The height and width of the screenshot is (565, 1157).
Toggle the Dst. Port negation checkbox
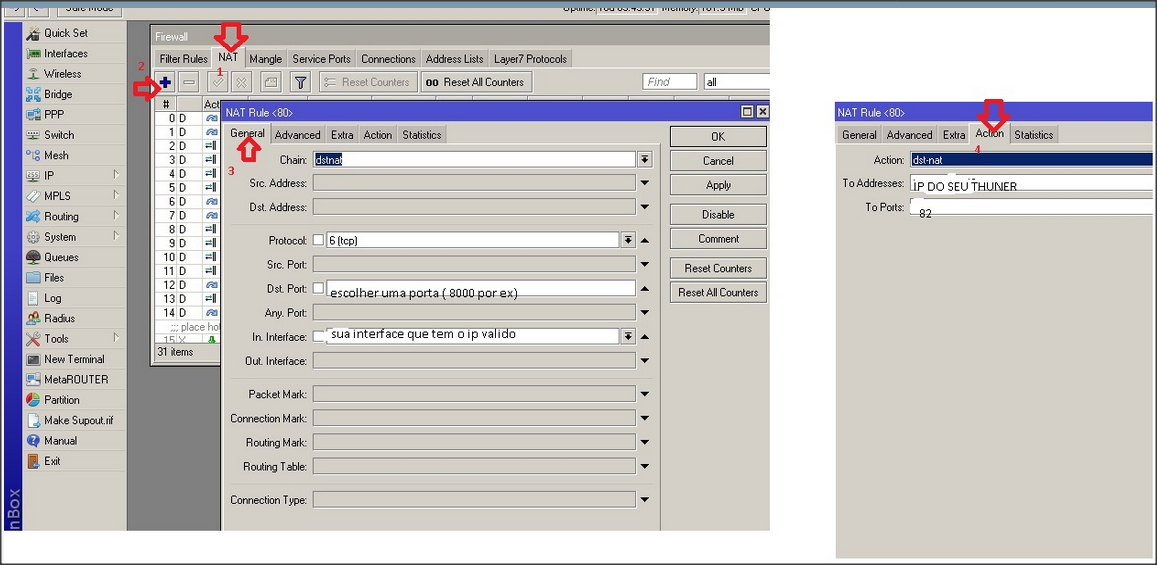click(x=318, y=288)
